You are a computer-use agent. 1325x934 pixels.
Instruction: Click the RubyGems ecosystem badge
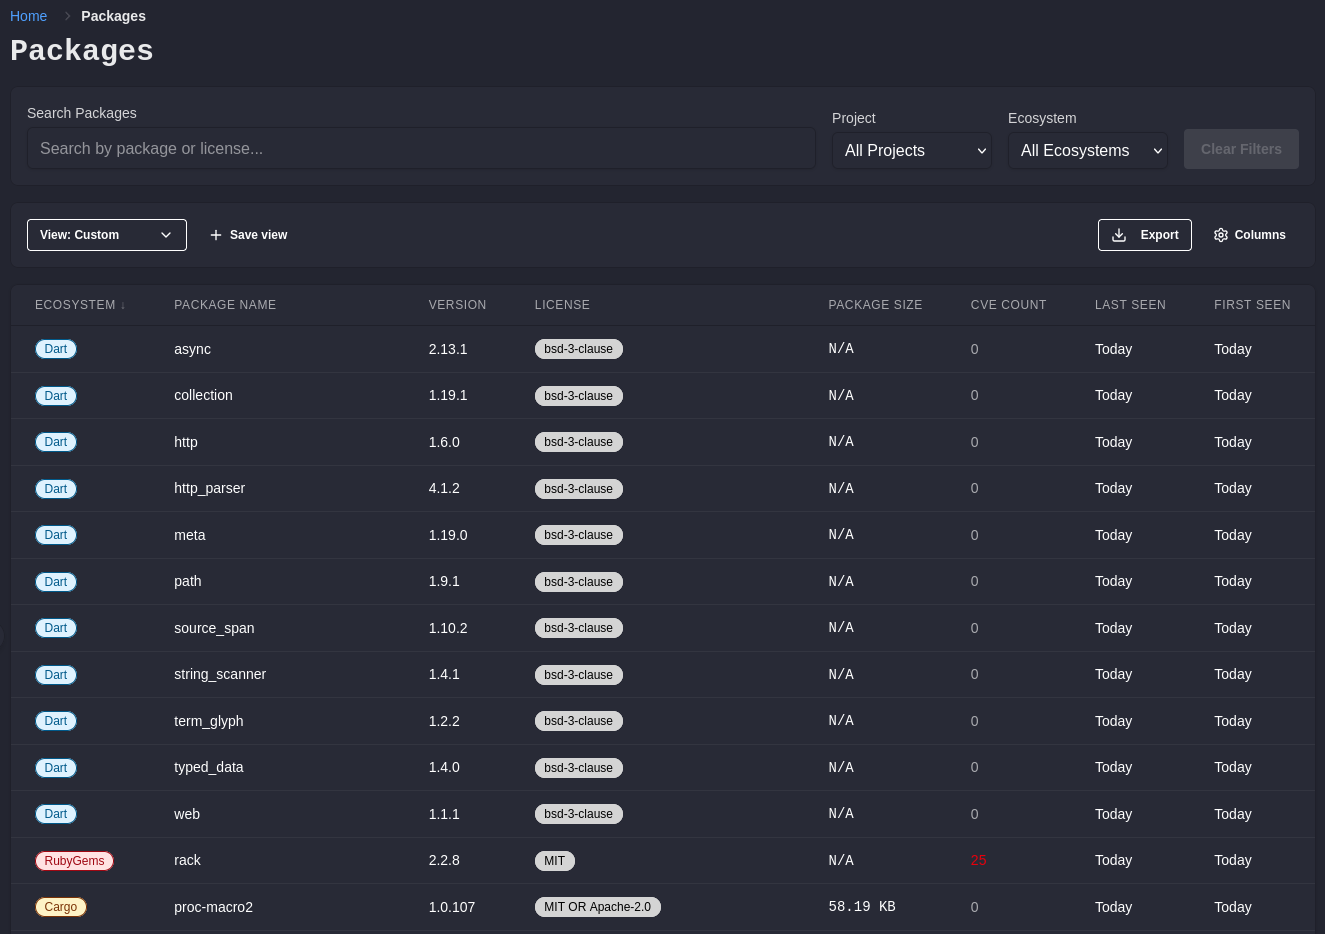74,861
